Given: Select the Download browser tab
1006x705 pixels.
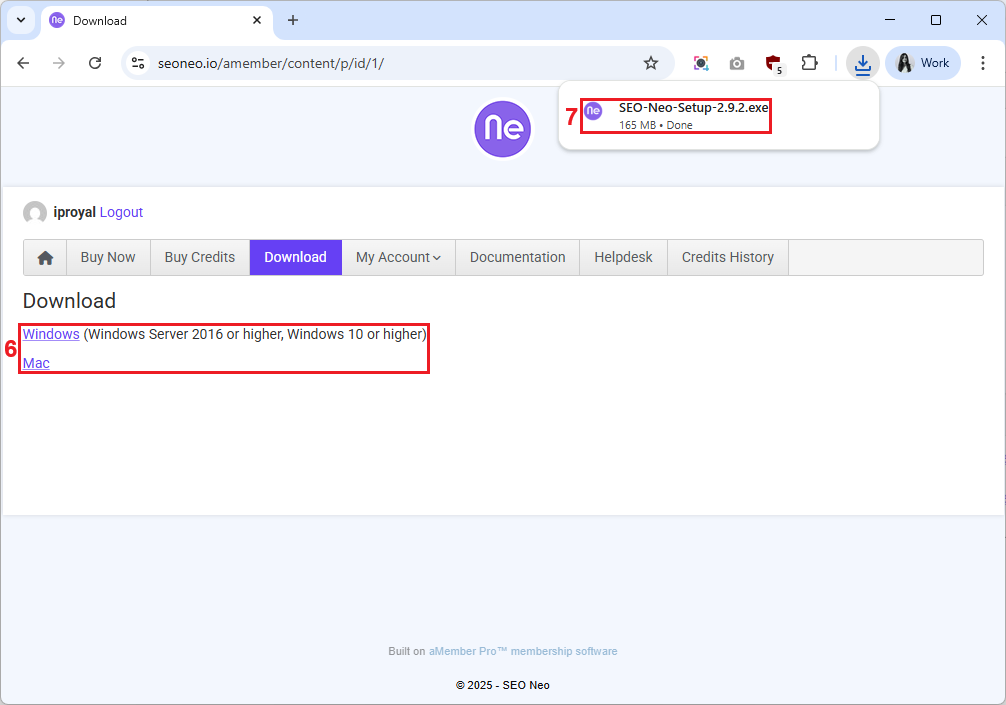Looking at the screenshot, I should [x=157, y=21].
